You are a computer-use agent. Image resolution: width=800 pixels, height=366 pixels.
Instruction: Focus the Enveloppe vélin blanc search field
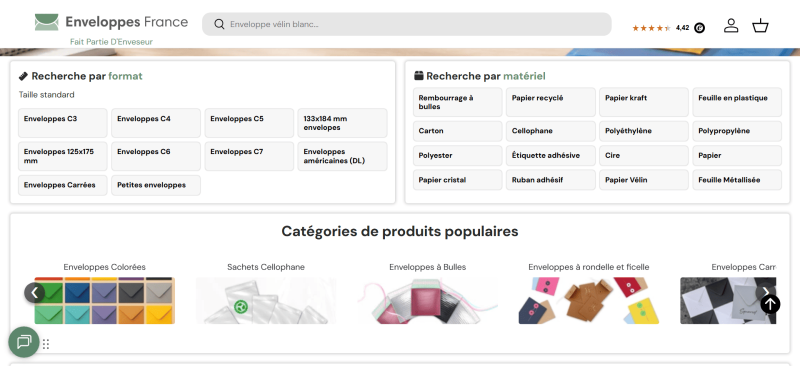[407, 24]
